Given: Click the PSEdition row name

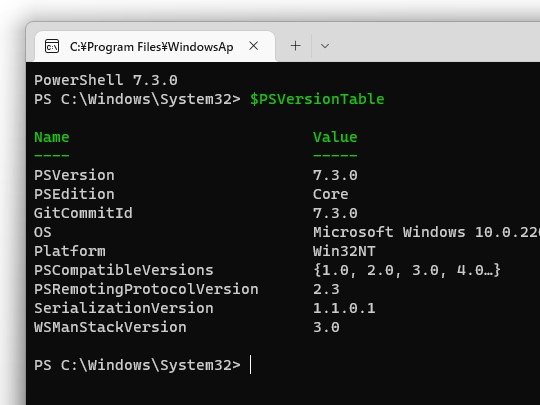Looking at the screenshot, I should [x=74, y=194].
